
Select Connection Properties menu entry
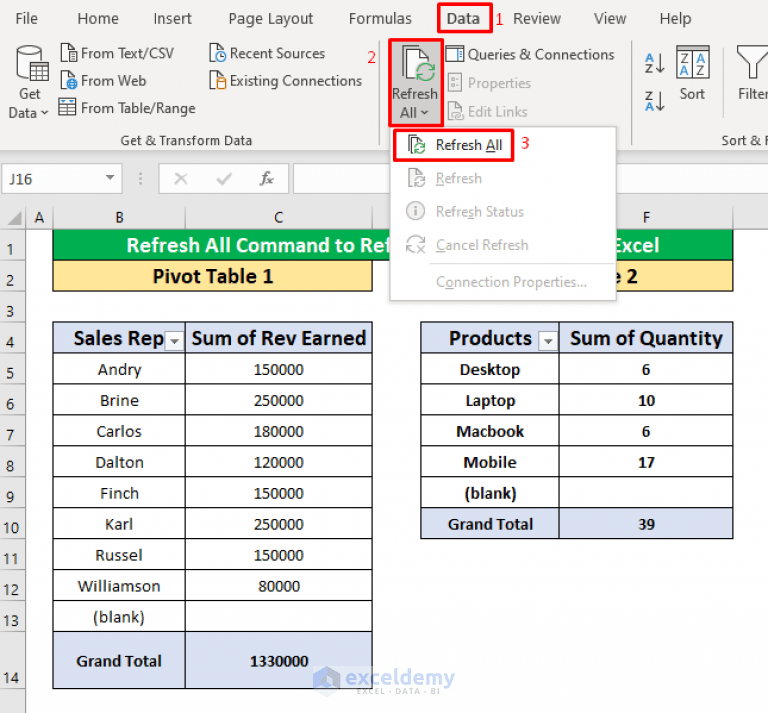503,282
